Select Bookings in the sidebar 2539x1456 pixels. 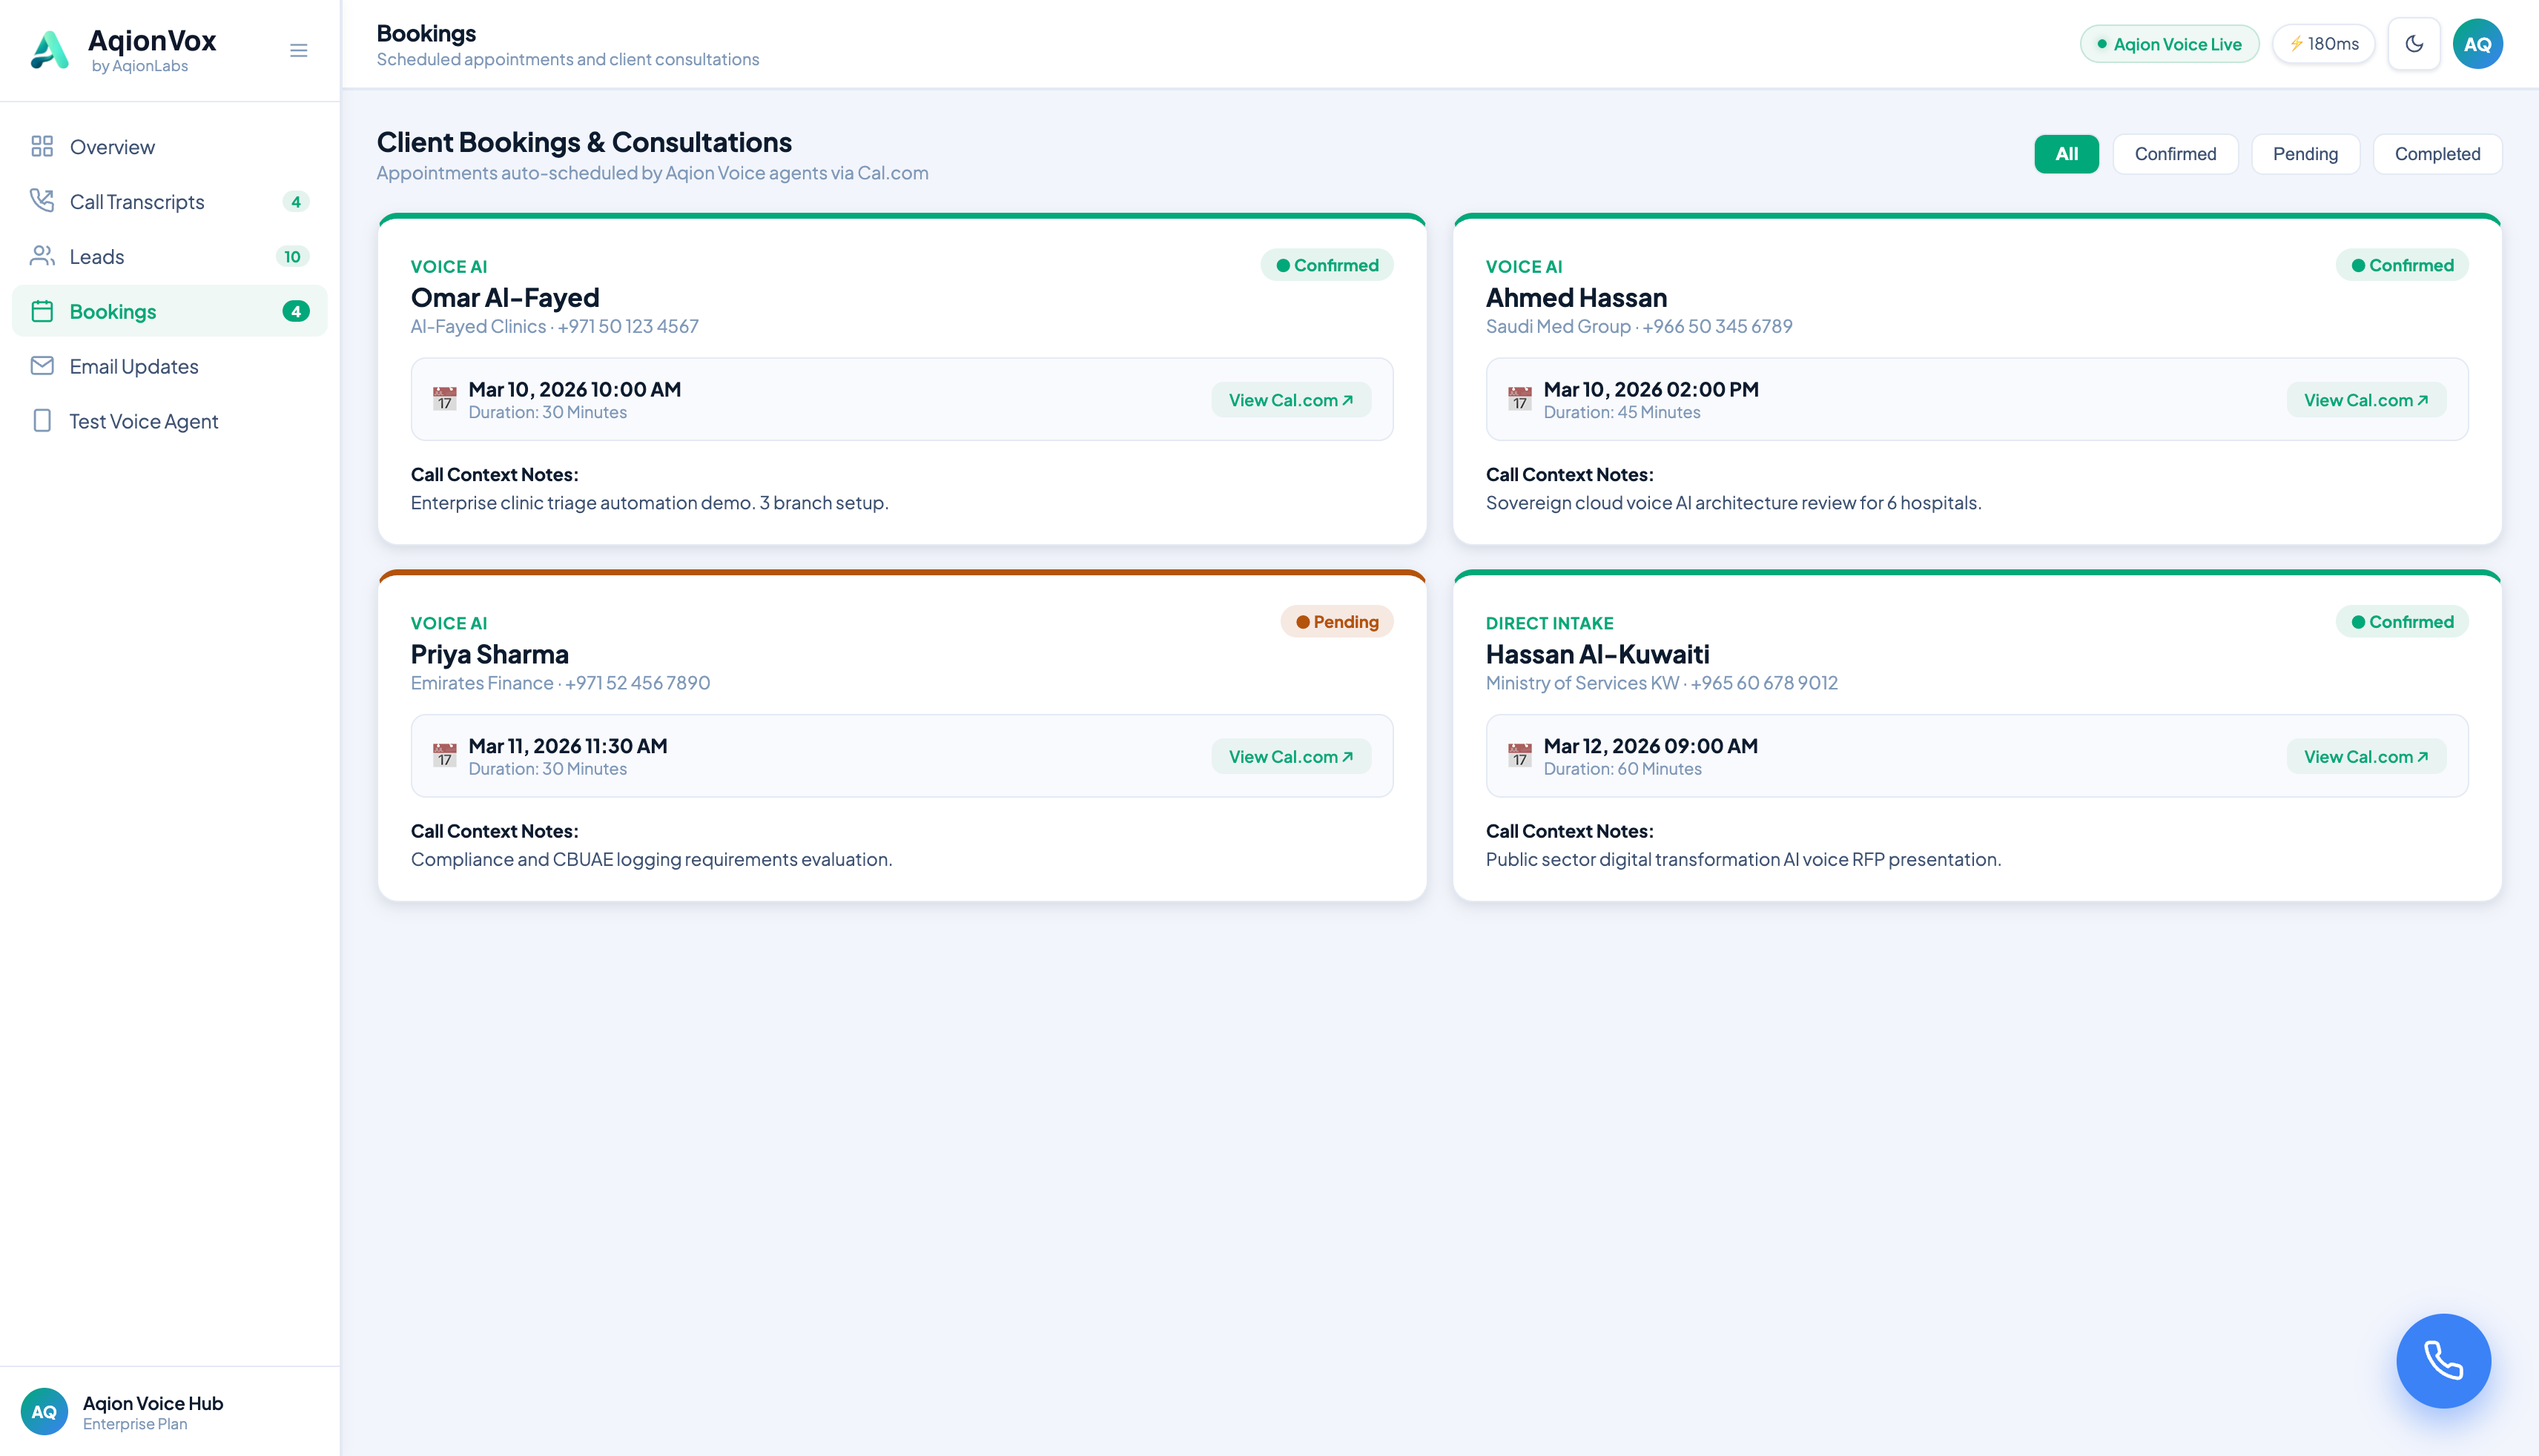click(170, 311)
